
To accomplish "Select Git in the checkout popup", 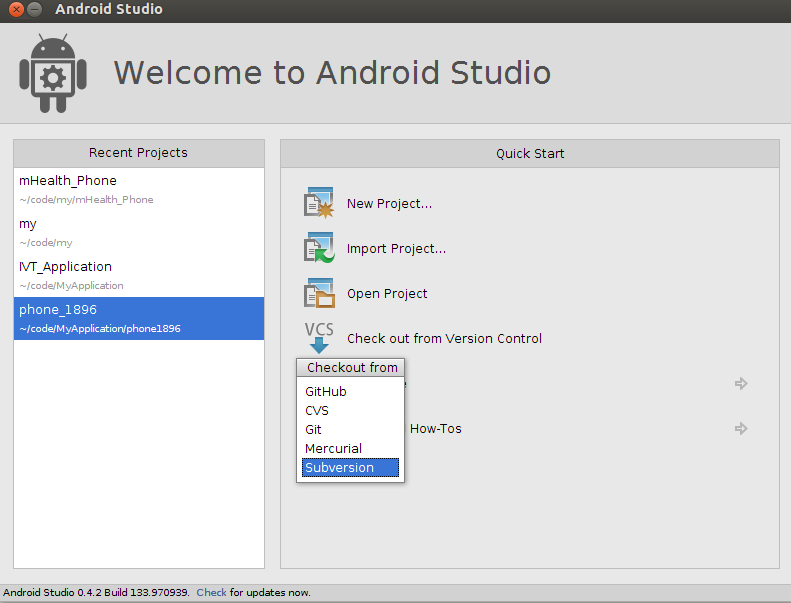I will point(350,429).
